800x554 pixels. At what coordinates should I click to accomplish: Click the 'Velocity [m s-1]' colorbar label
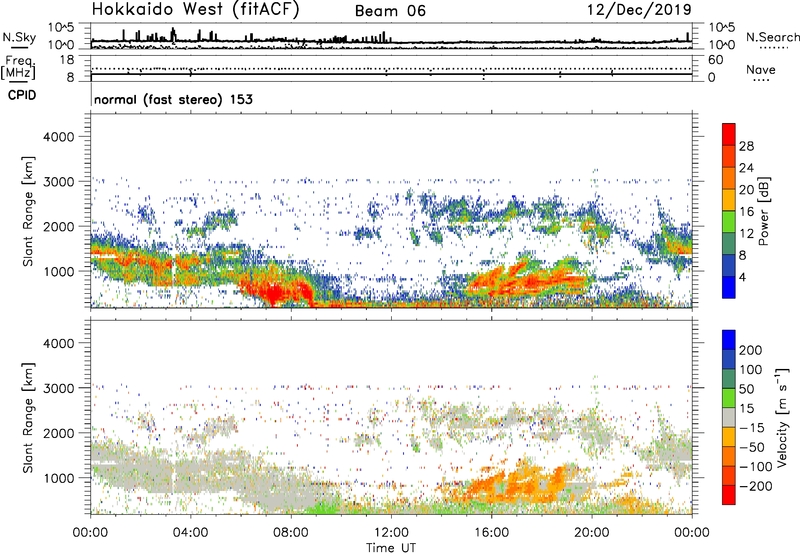point(782,417)
